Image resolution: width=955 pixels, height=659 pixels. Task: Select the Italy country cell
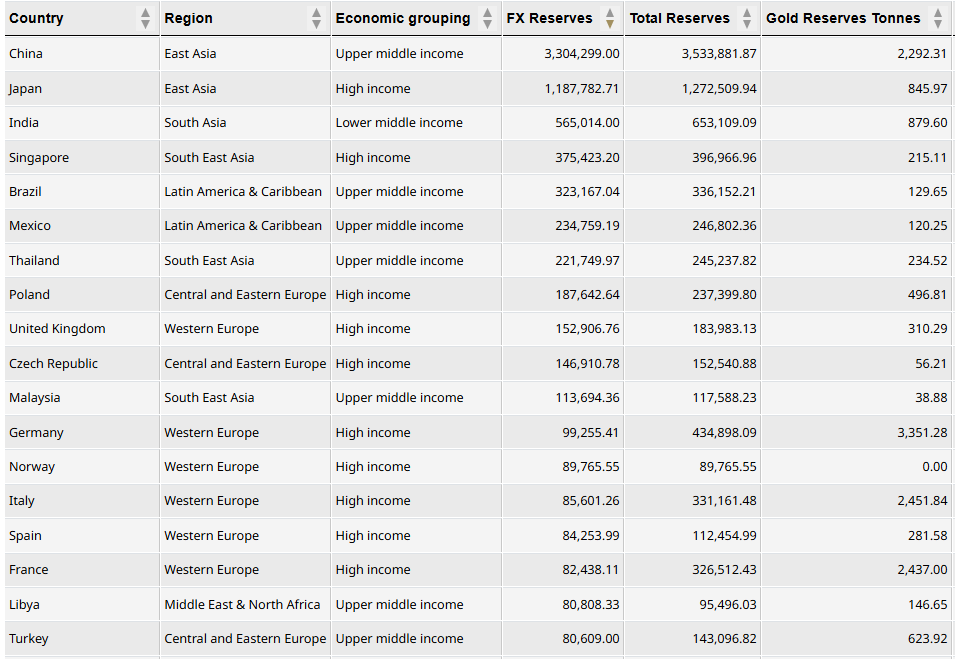click(x=82, y=501)
